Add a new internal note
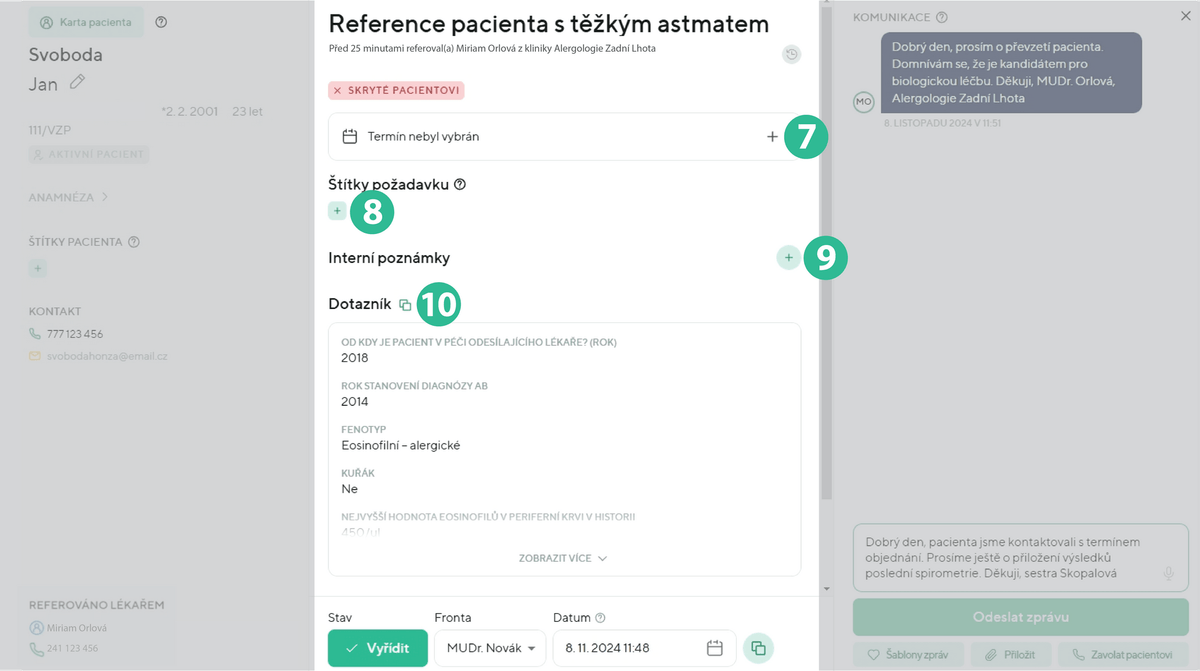 [788, 258]
